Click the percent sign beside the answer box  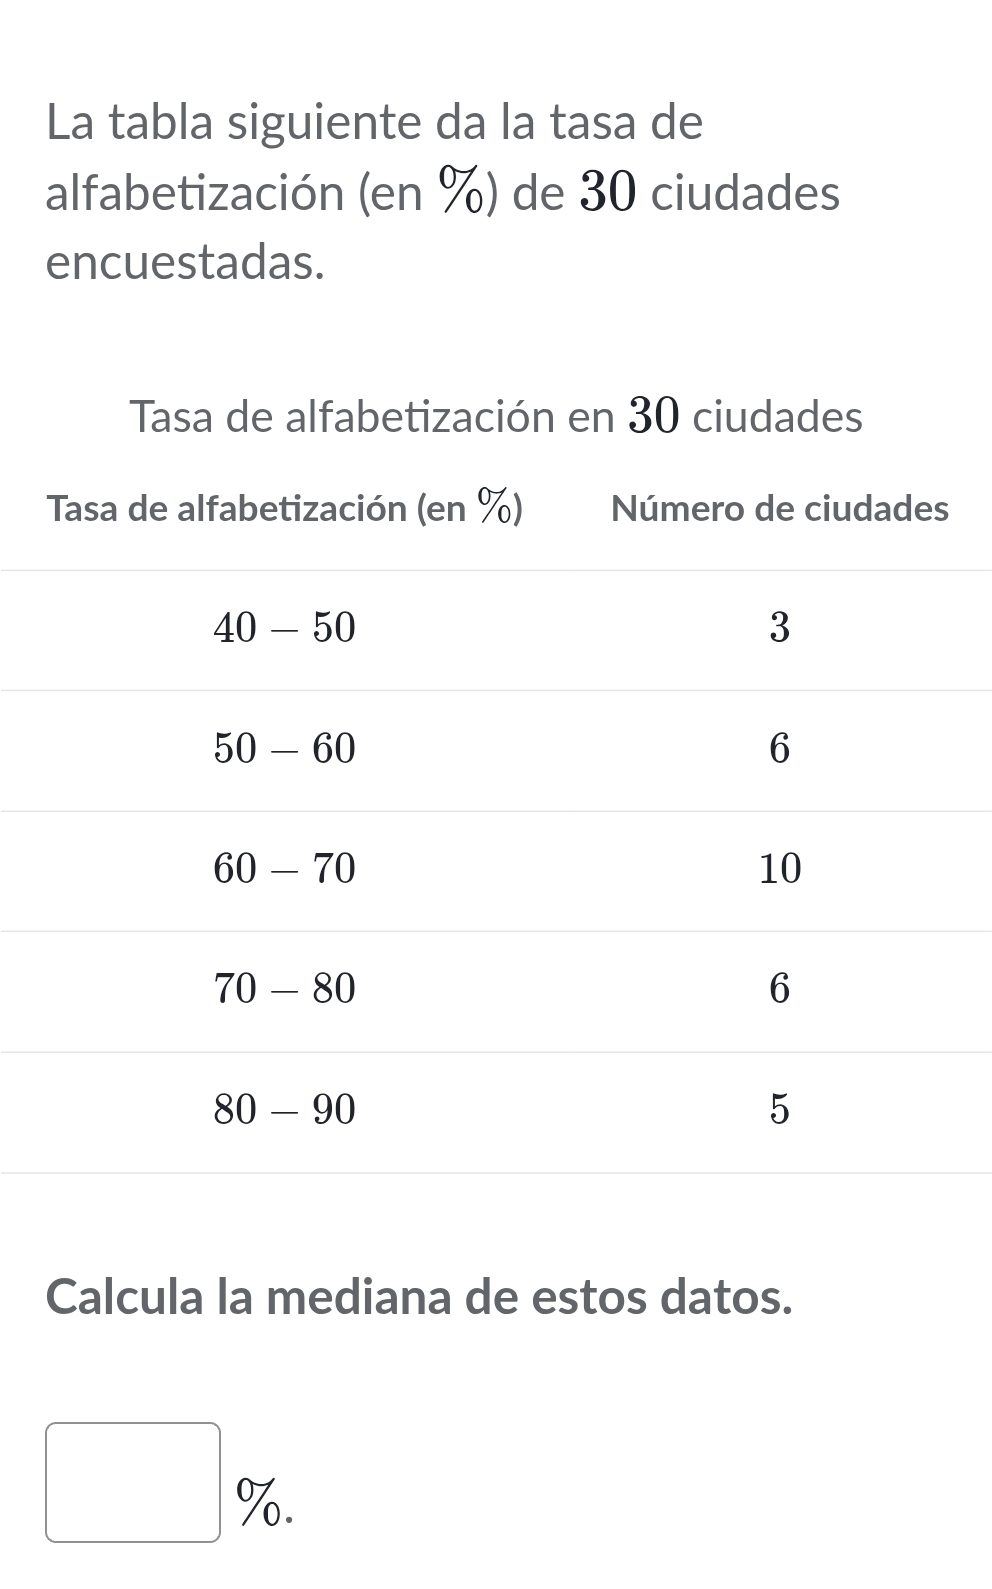(x=262, y=1504)
